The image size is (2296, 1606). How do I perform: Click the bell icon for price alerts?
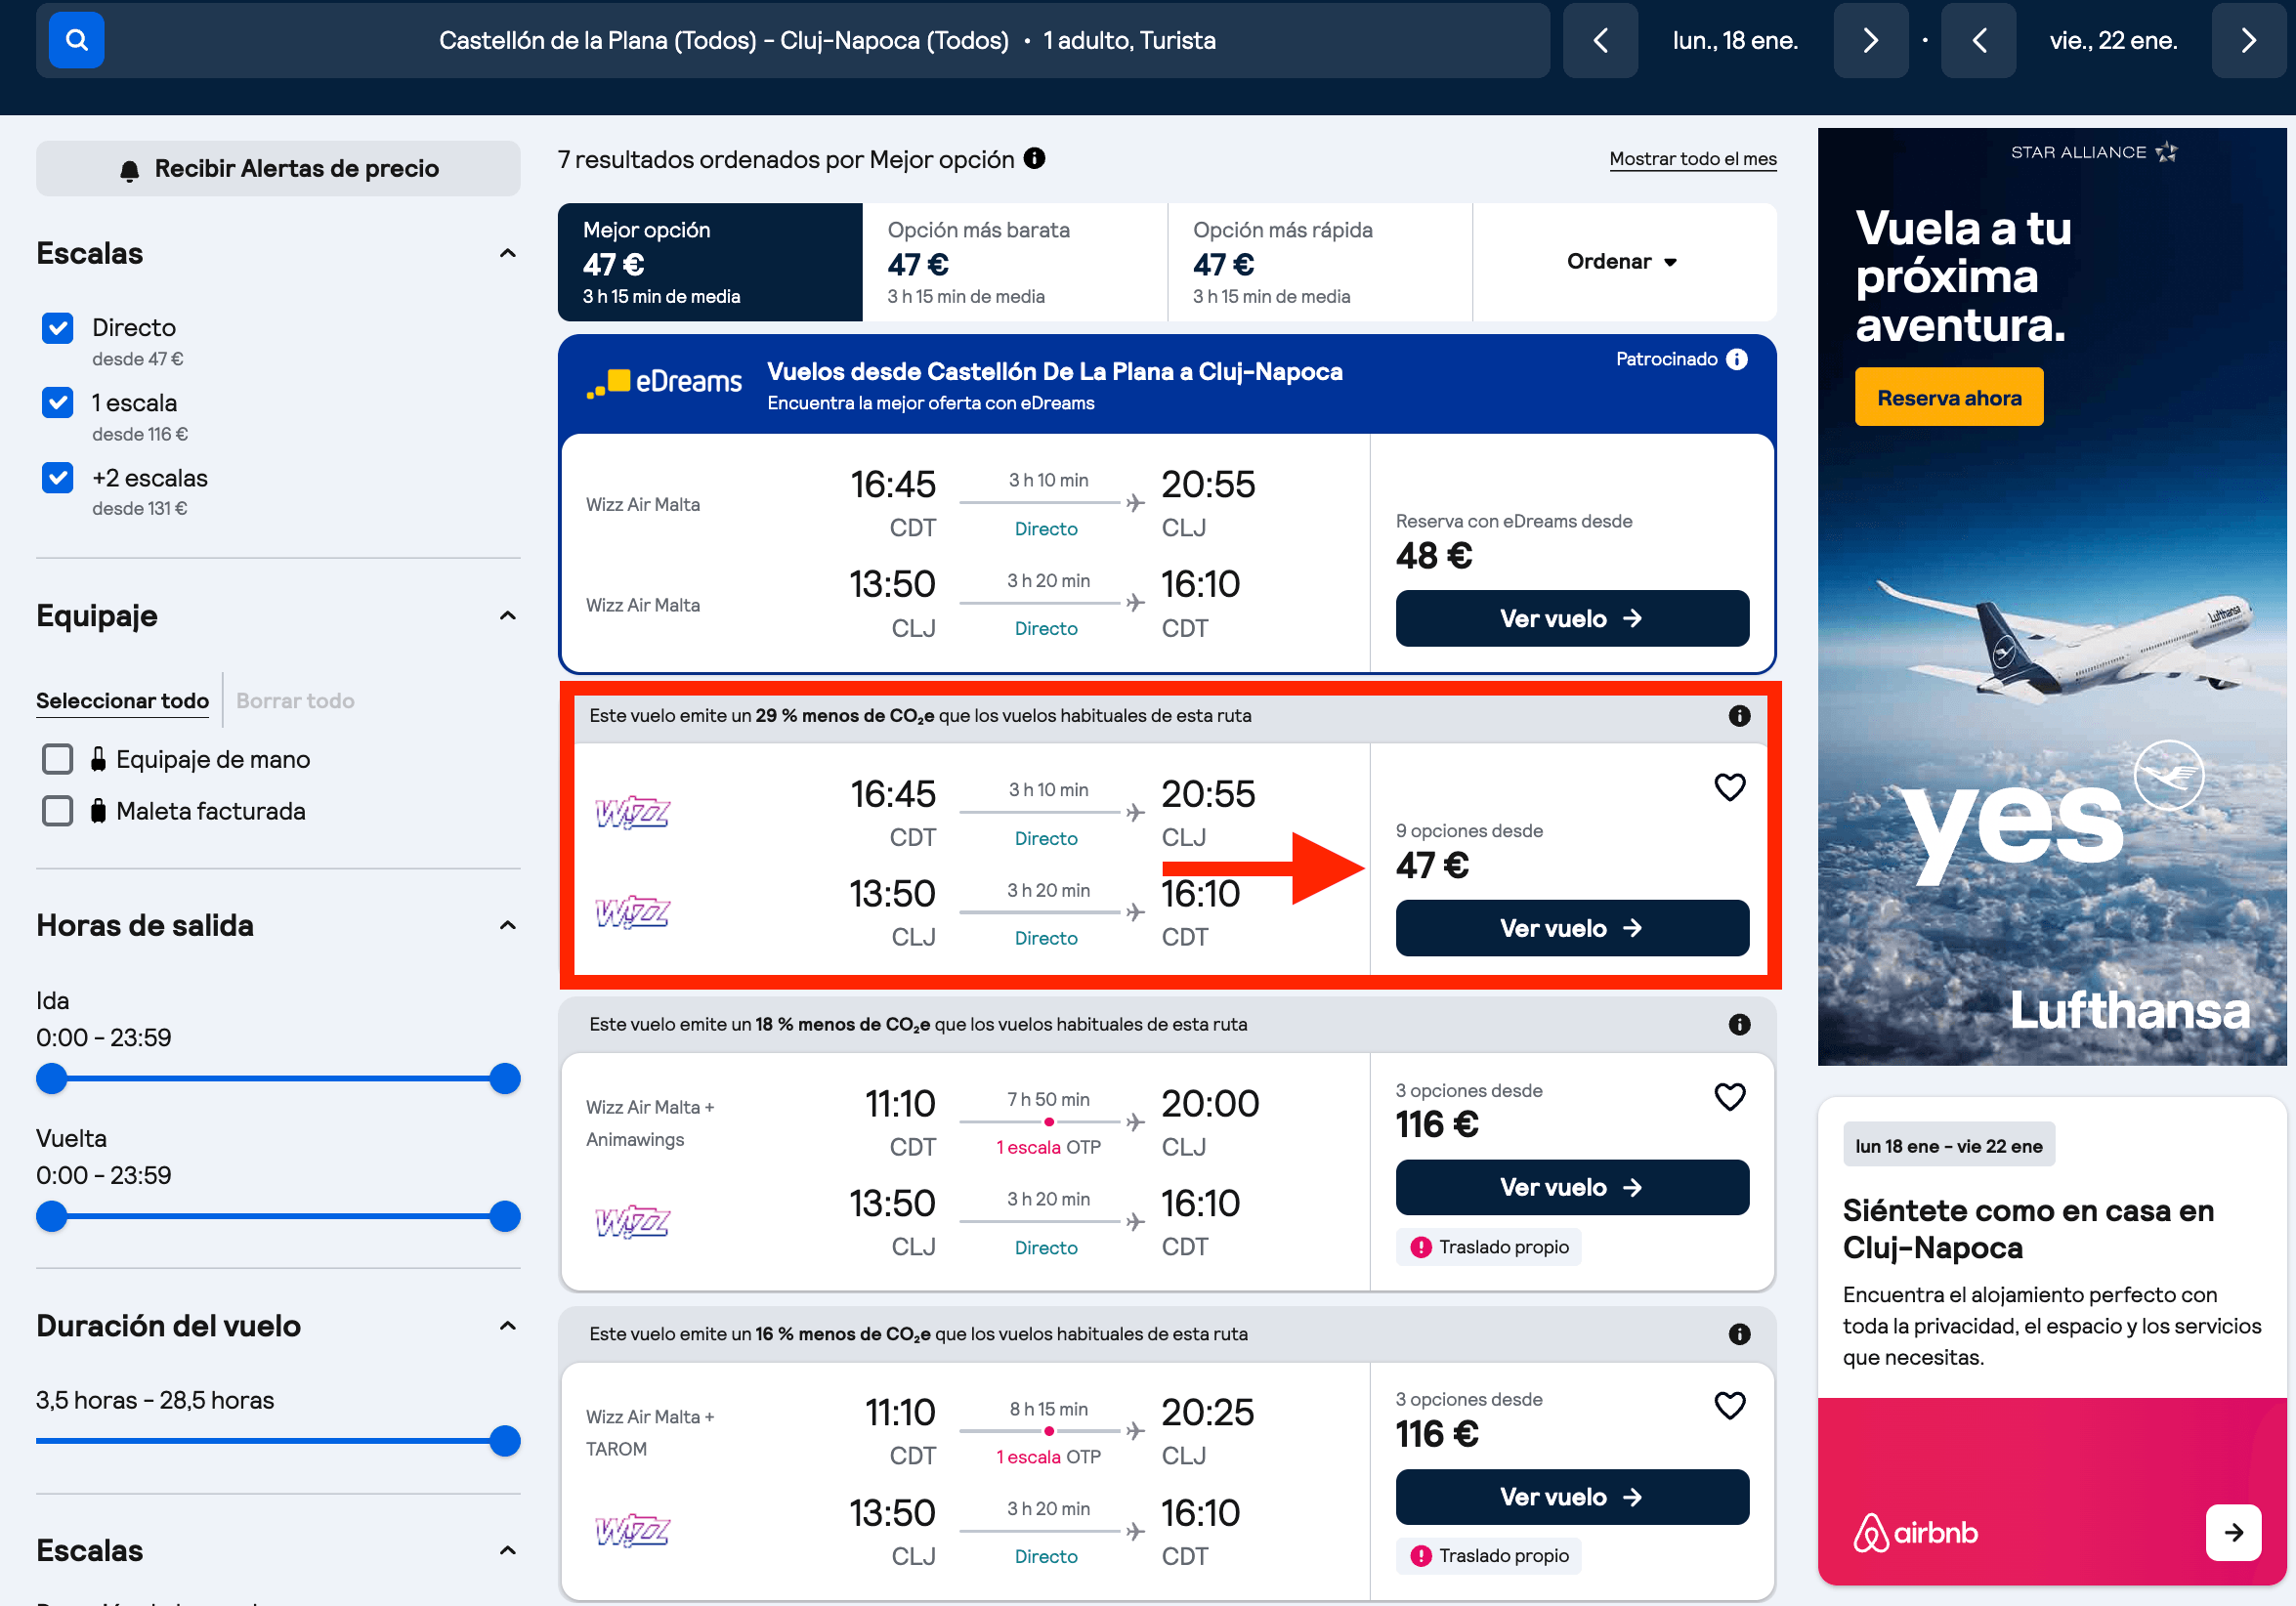(x=129, y=170)
